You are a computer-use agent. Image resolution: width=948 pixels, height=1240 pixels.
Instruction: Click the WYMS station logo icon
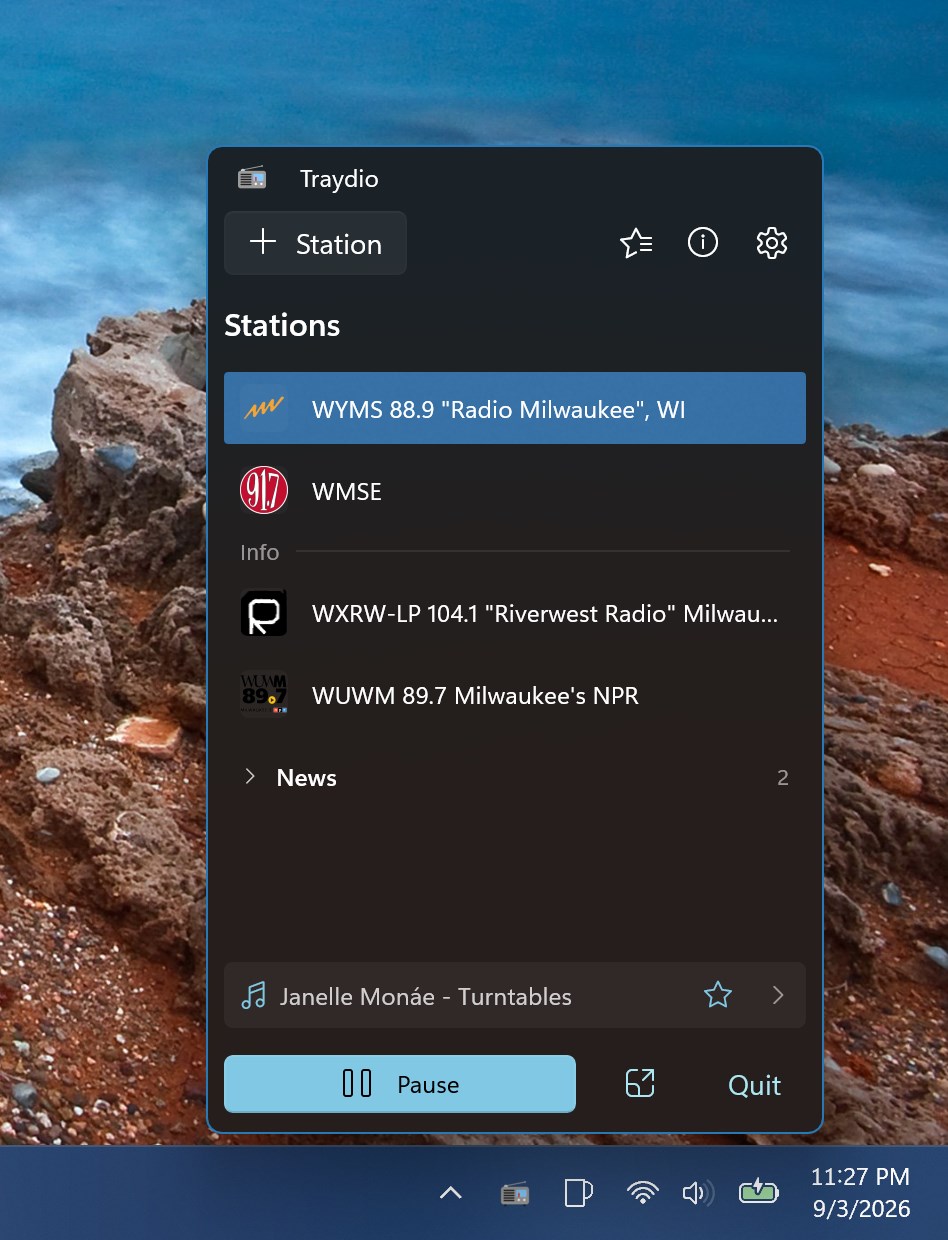click(264, 408)
